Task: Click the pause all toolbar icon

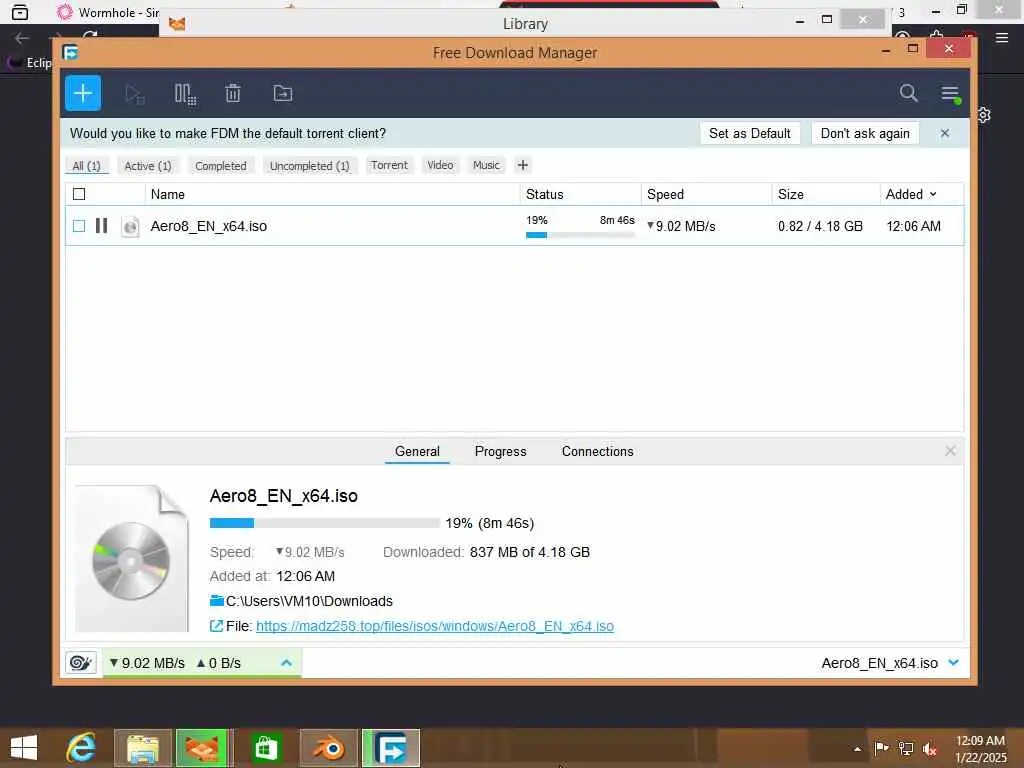Action: point(185,94)
